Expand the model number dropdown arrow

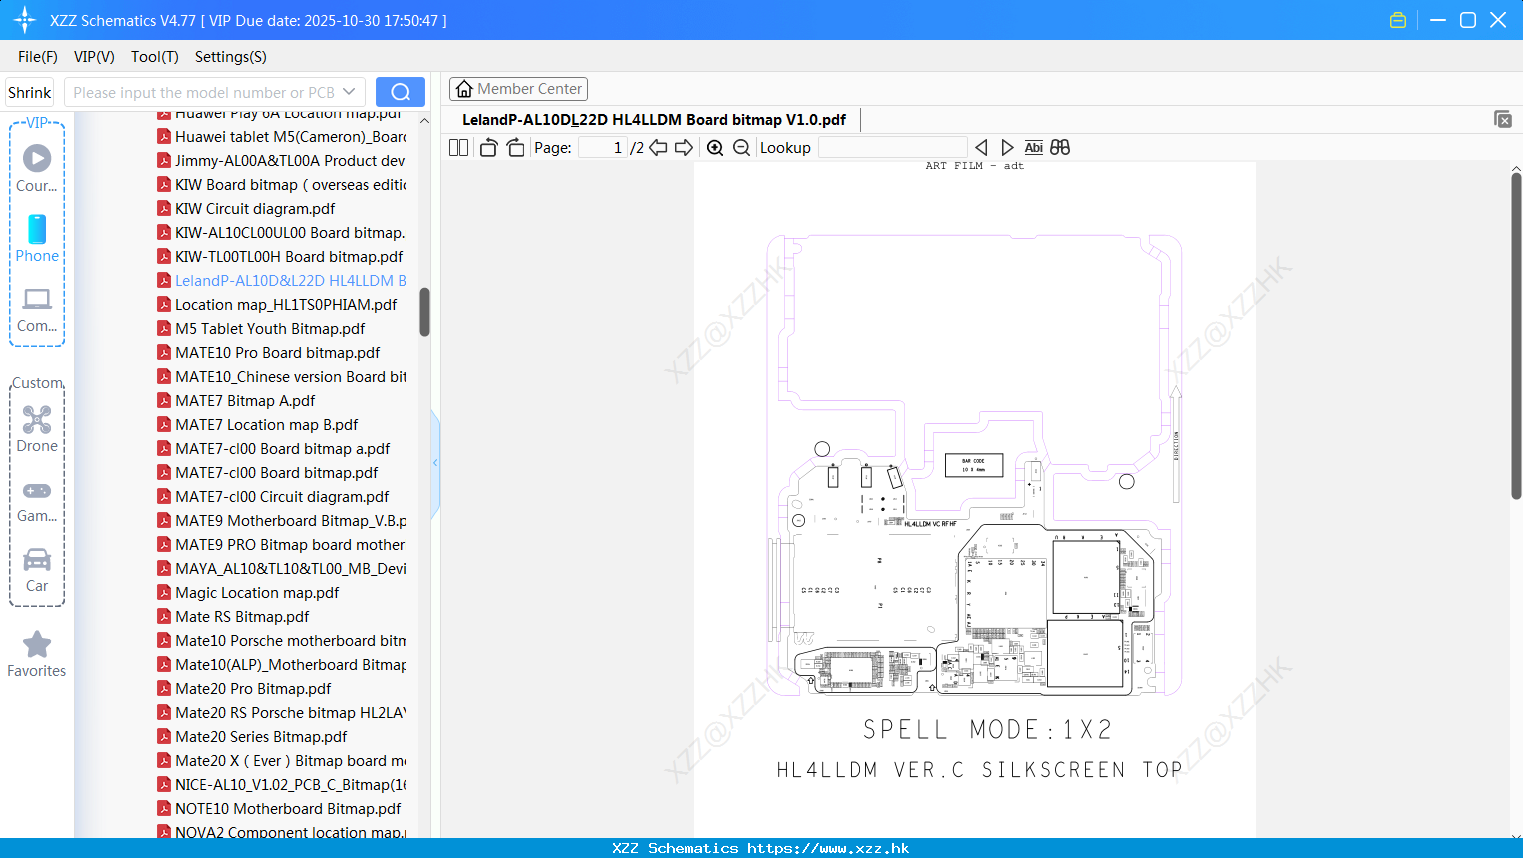pyautogui.click(x=349, y=92)
